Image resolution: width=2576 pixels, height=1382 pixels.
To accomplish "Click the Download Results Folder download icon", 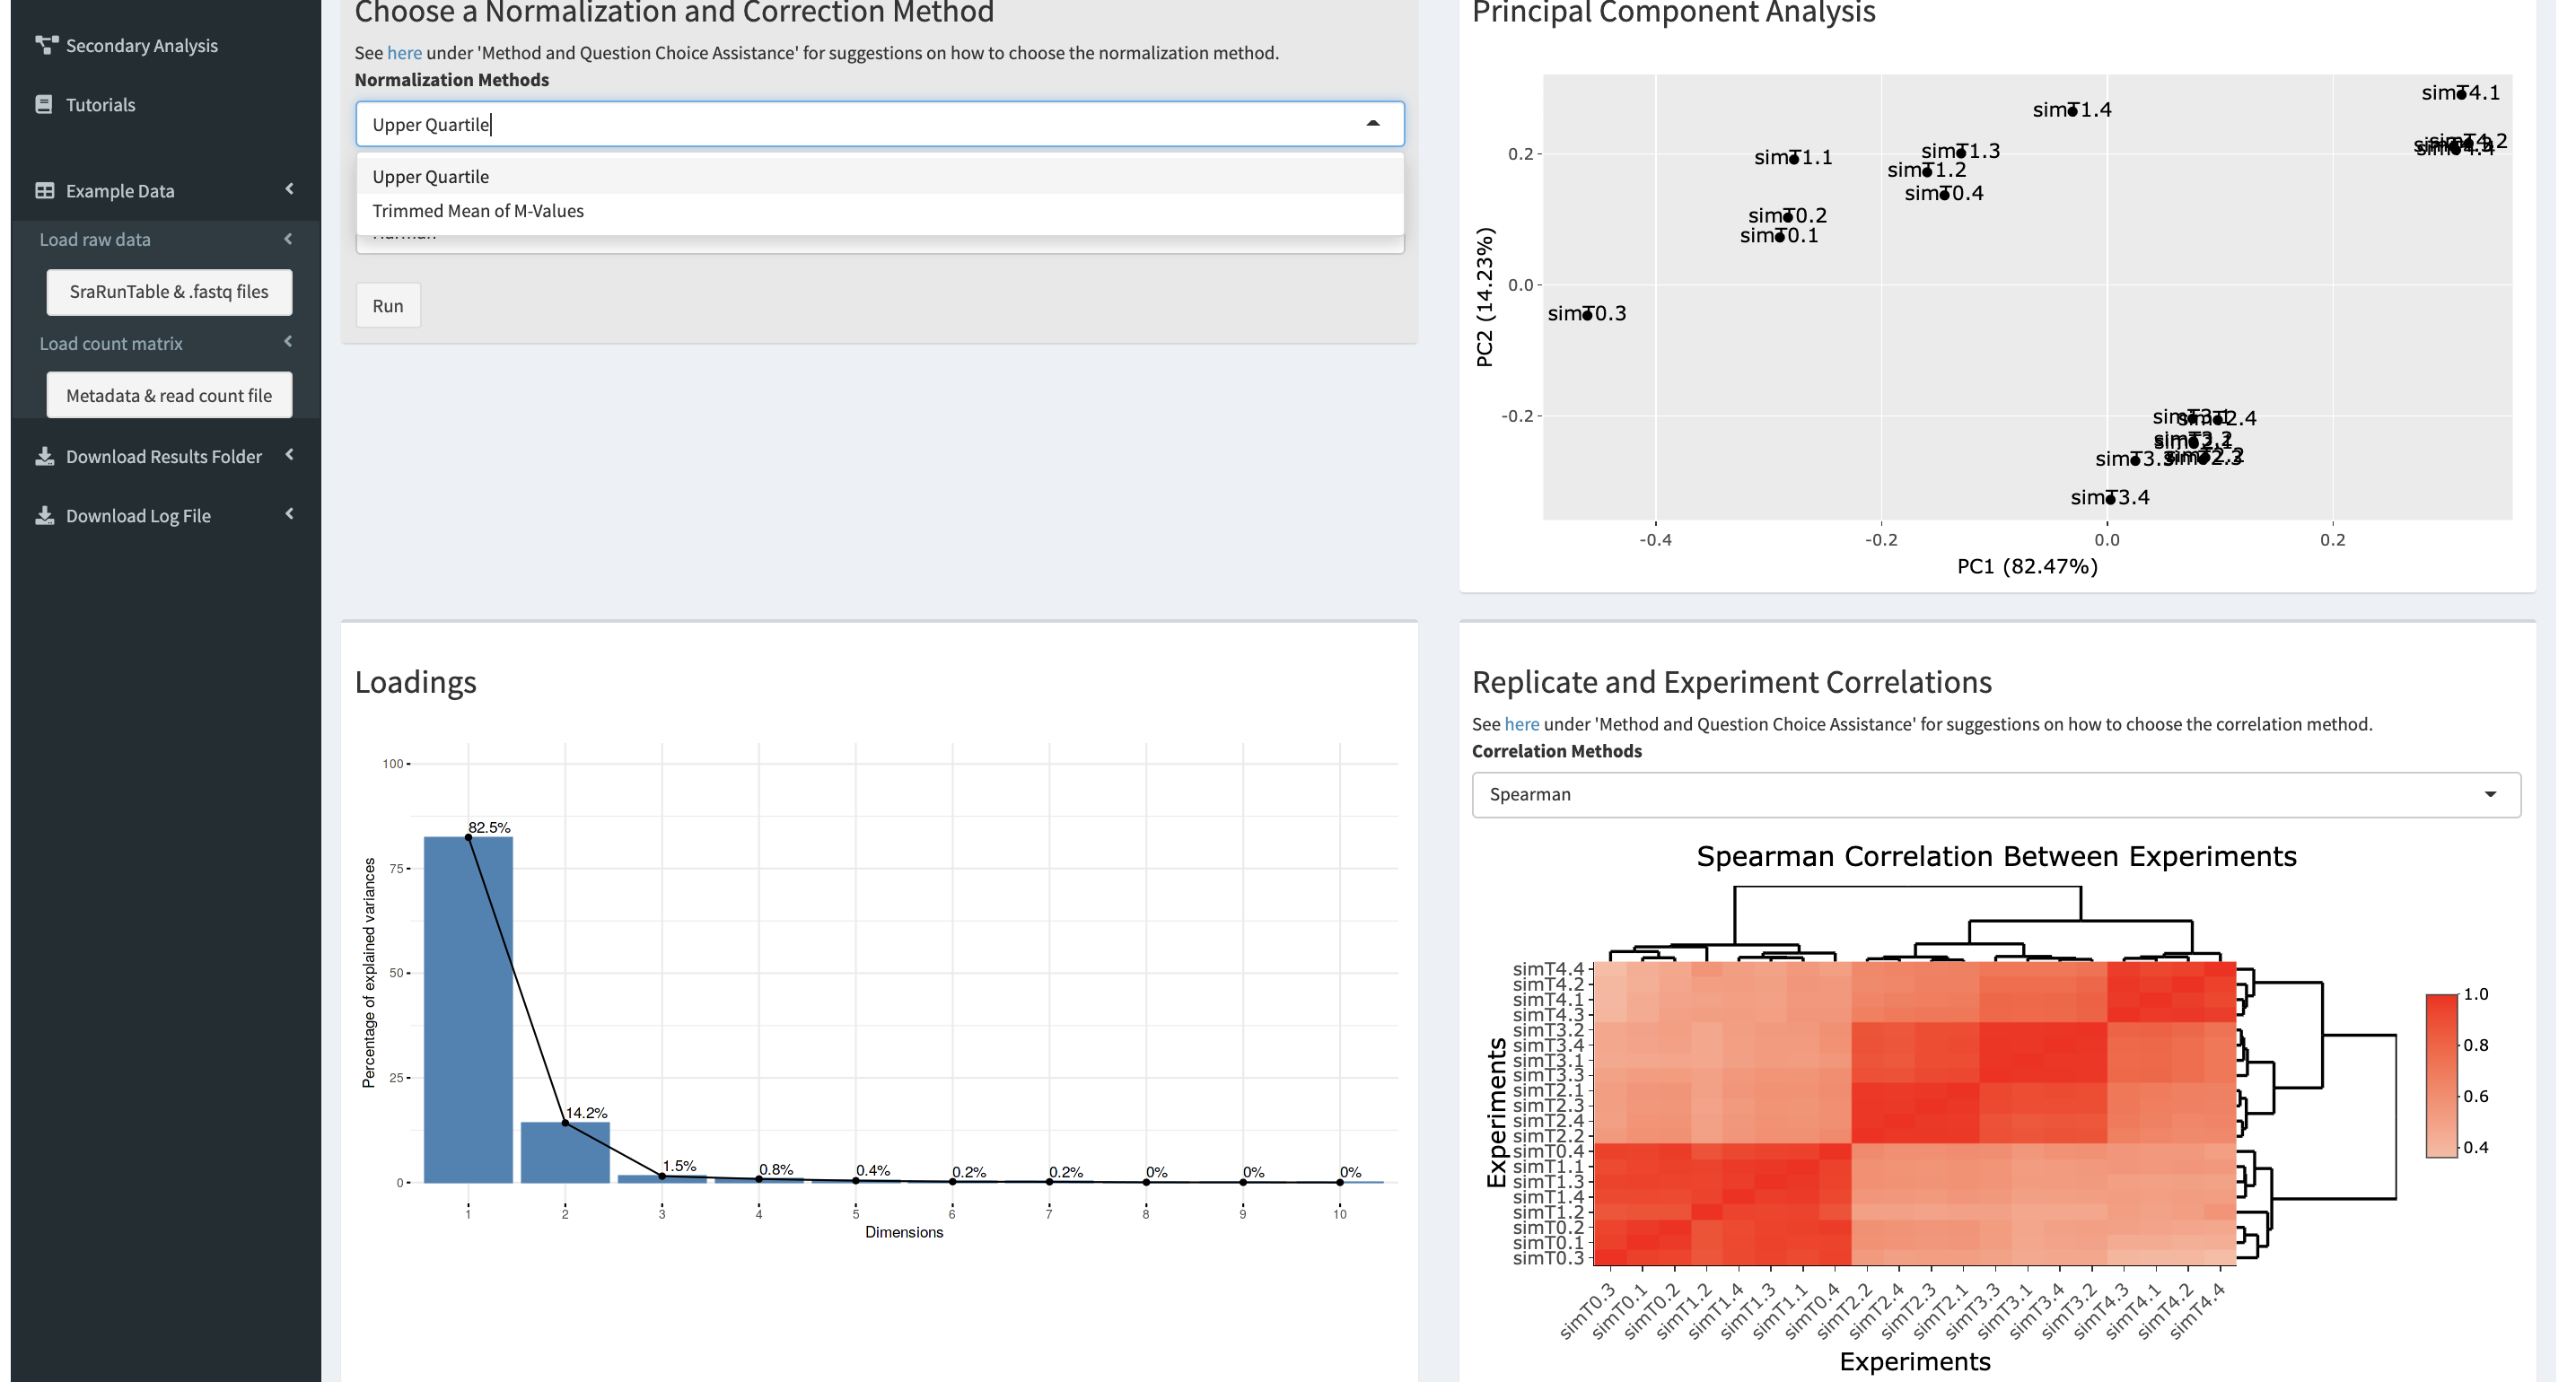I will (x=45, y=456).
